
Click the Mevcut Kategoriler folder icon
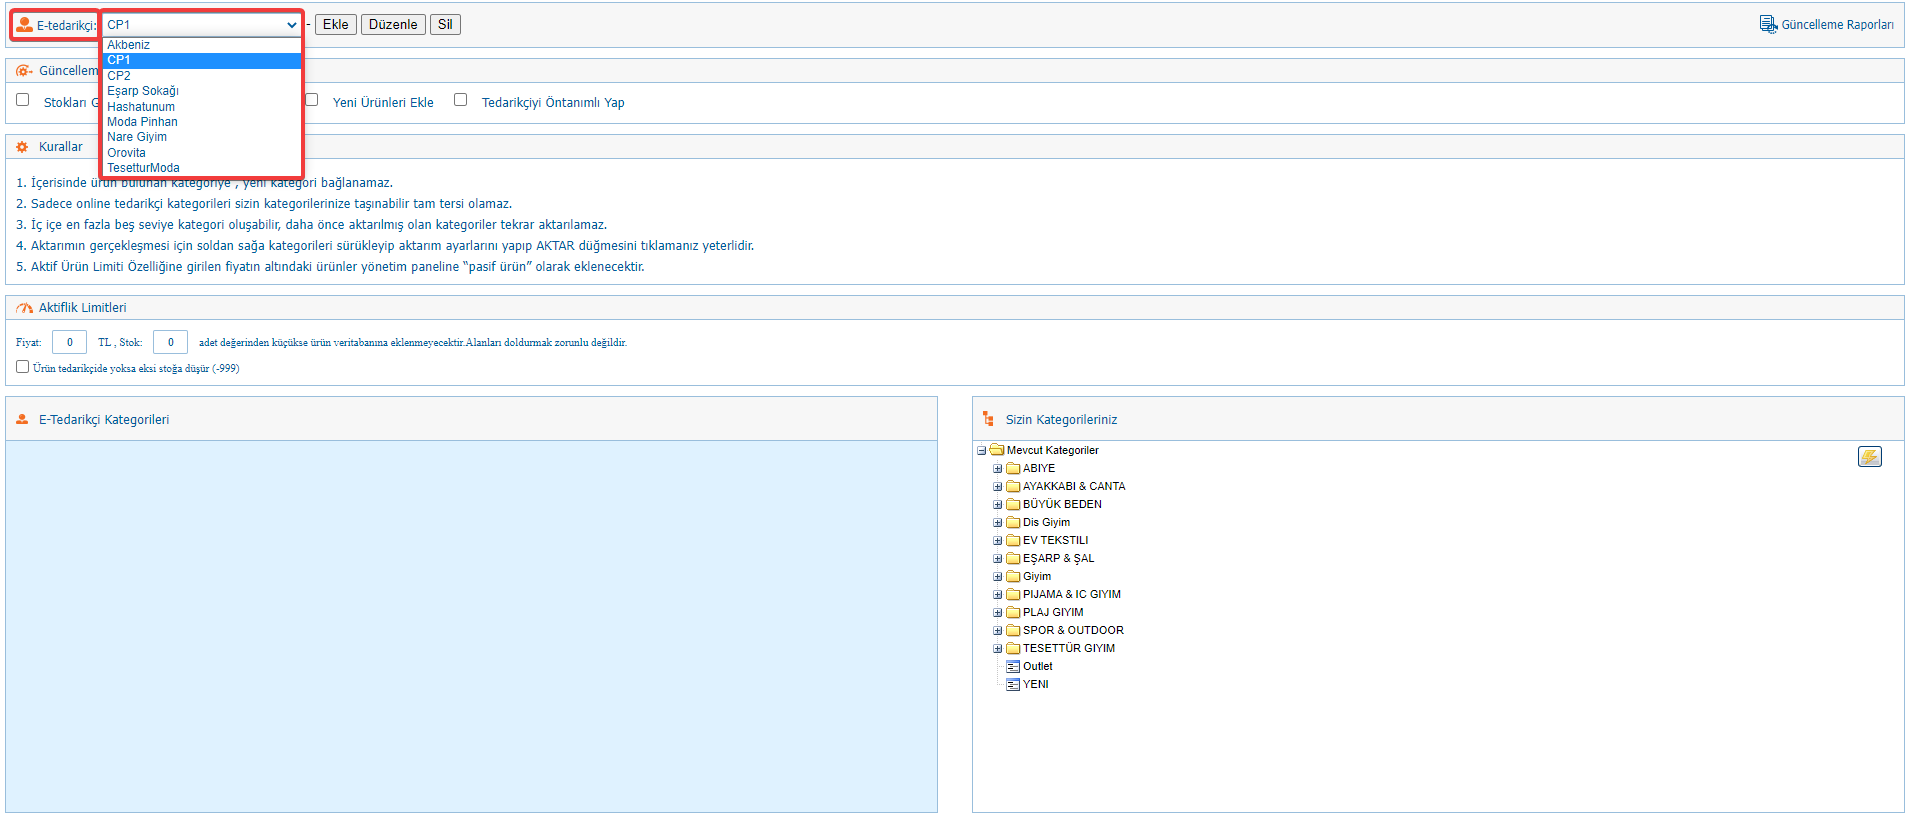(997, 450)
